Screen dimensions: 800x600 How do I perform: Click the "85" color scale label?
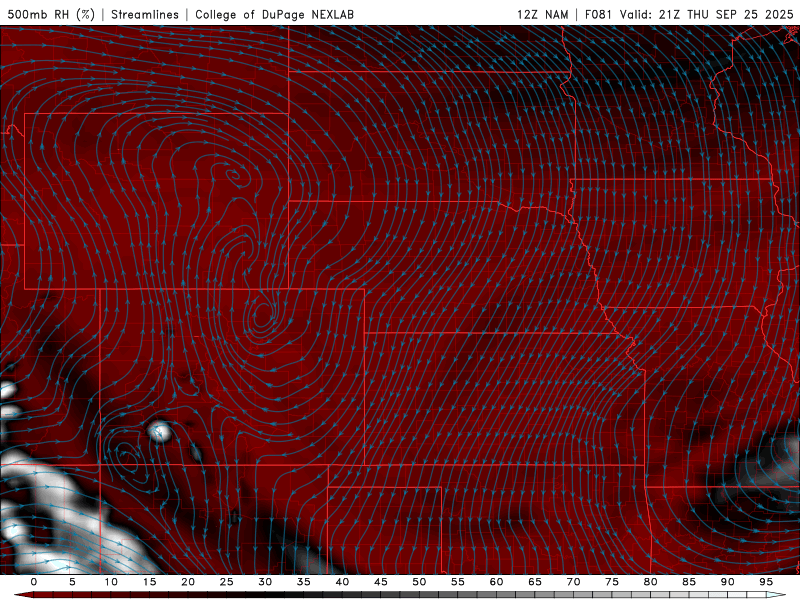[x=689, y=582]
